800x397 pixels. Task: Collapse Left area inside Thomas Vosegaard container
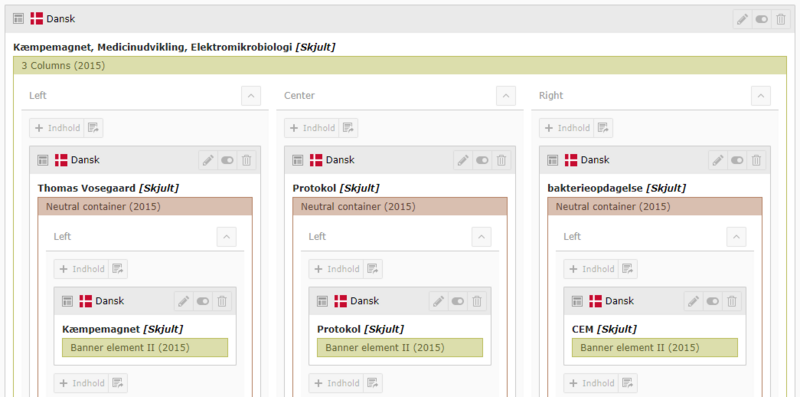pos(227,237)
